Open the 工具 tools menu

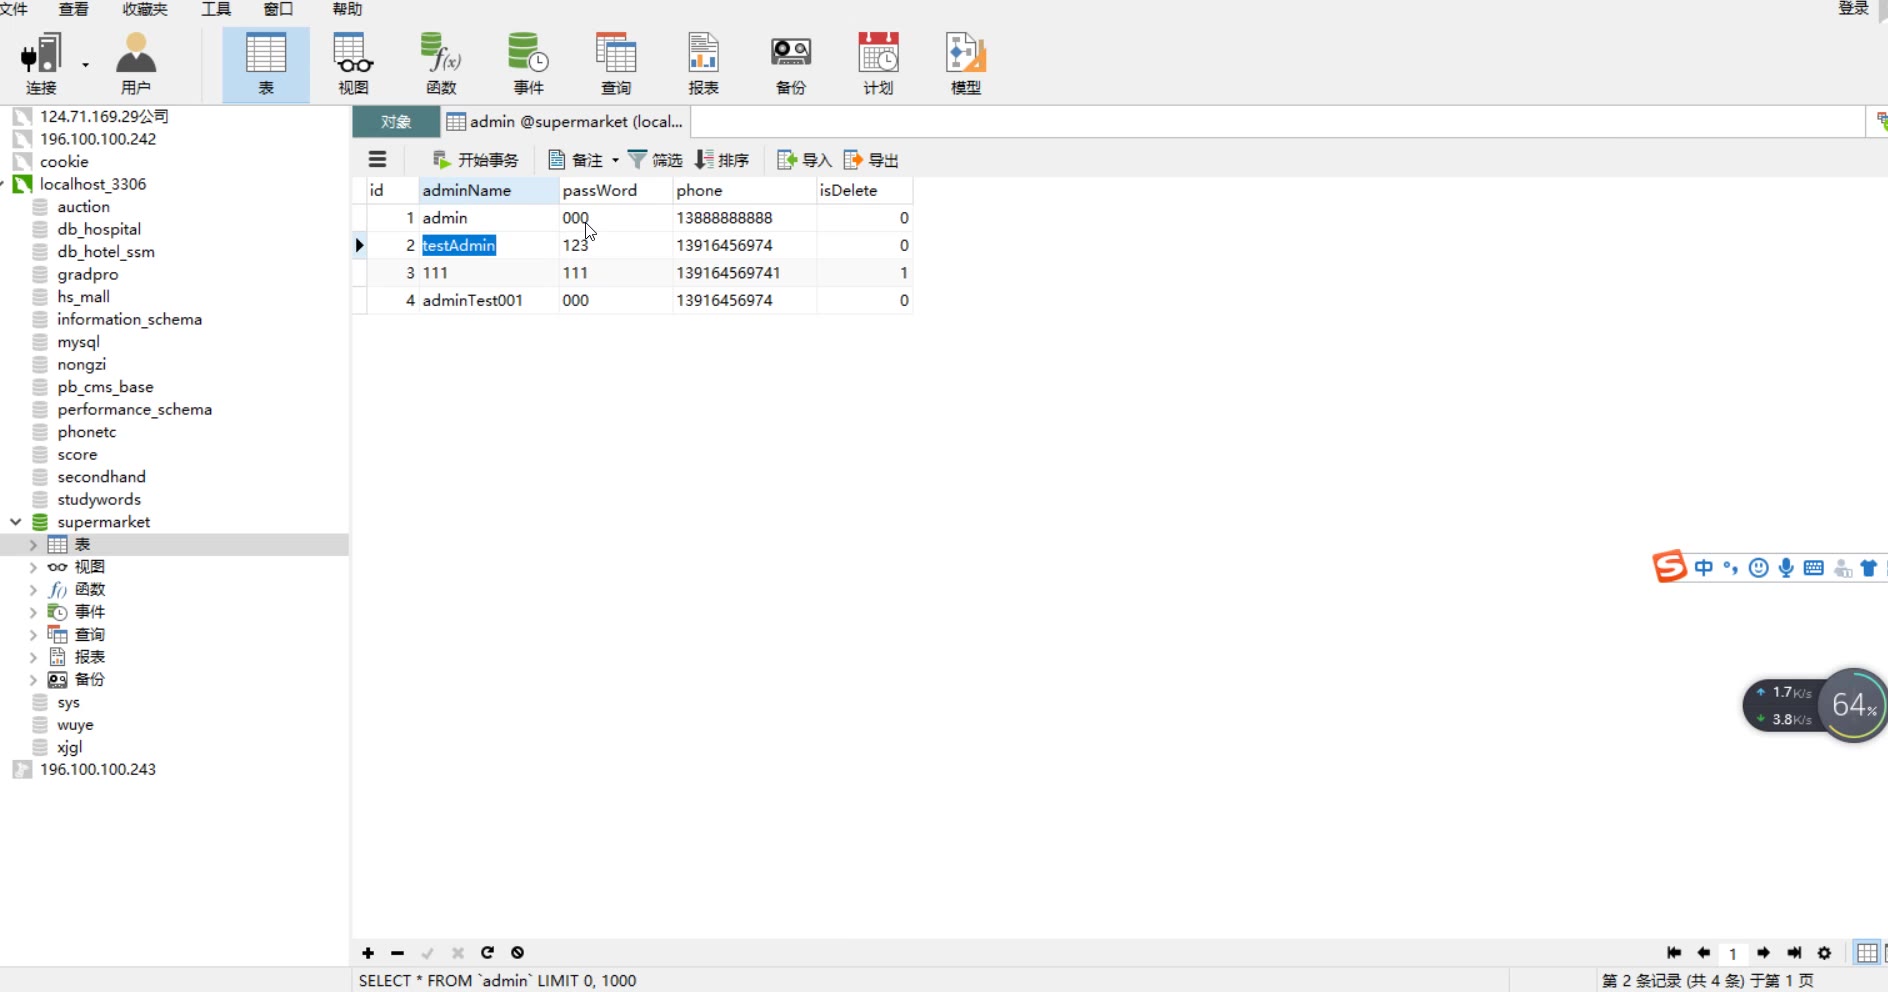pos(216,9)
